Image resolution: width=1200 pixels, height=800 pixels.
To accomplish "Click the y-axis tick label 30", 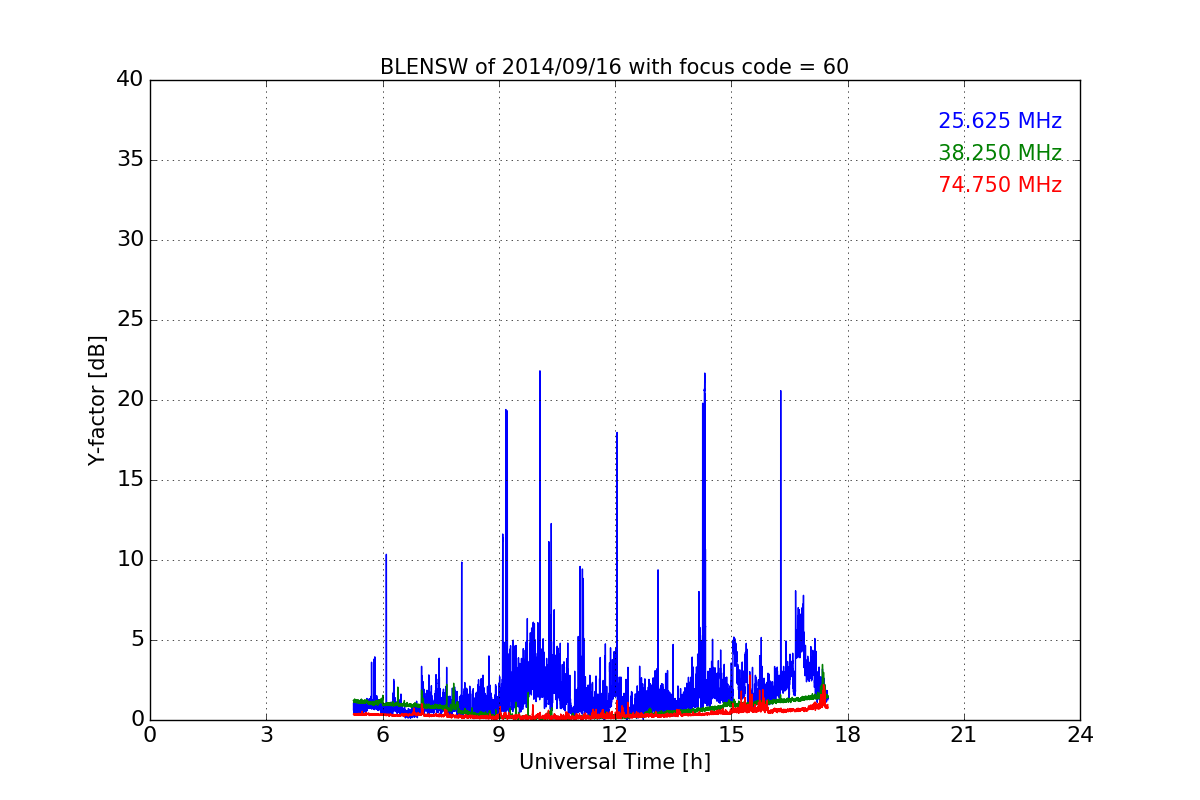I will (129, 240).
